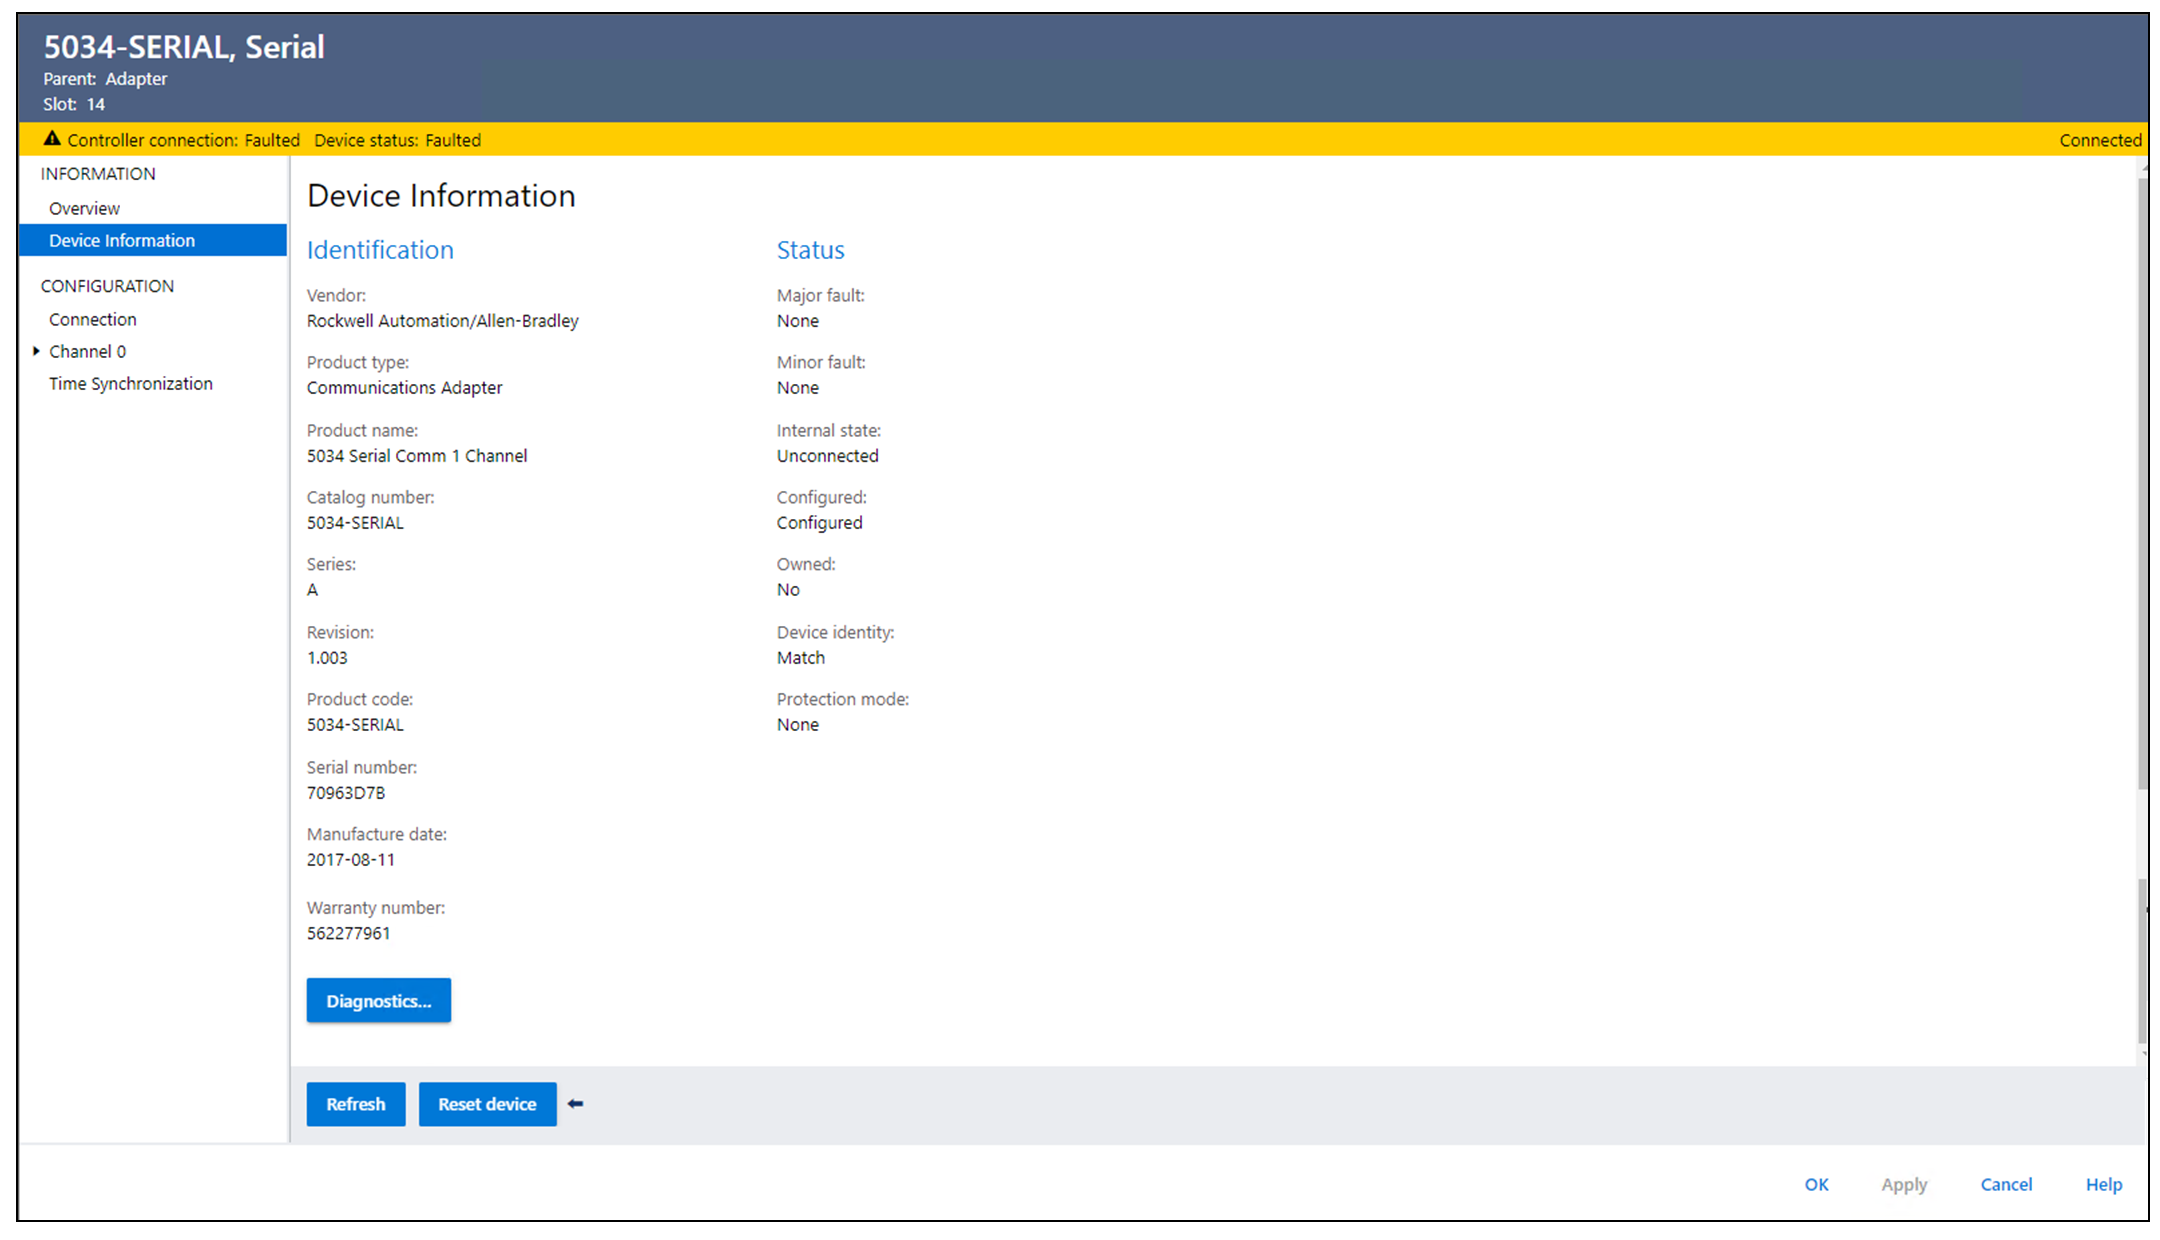This screenshot has height=1240, width=2160.
Task: Open the Connection configuration page
Action: pos(93,319)
